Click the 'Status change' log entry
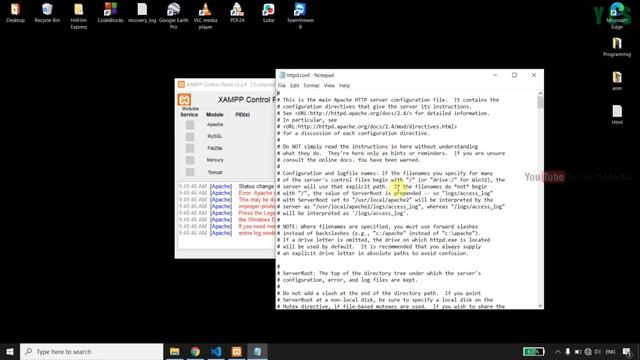Viewport: 640px width, 360px height. pos(256,186)
